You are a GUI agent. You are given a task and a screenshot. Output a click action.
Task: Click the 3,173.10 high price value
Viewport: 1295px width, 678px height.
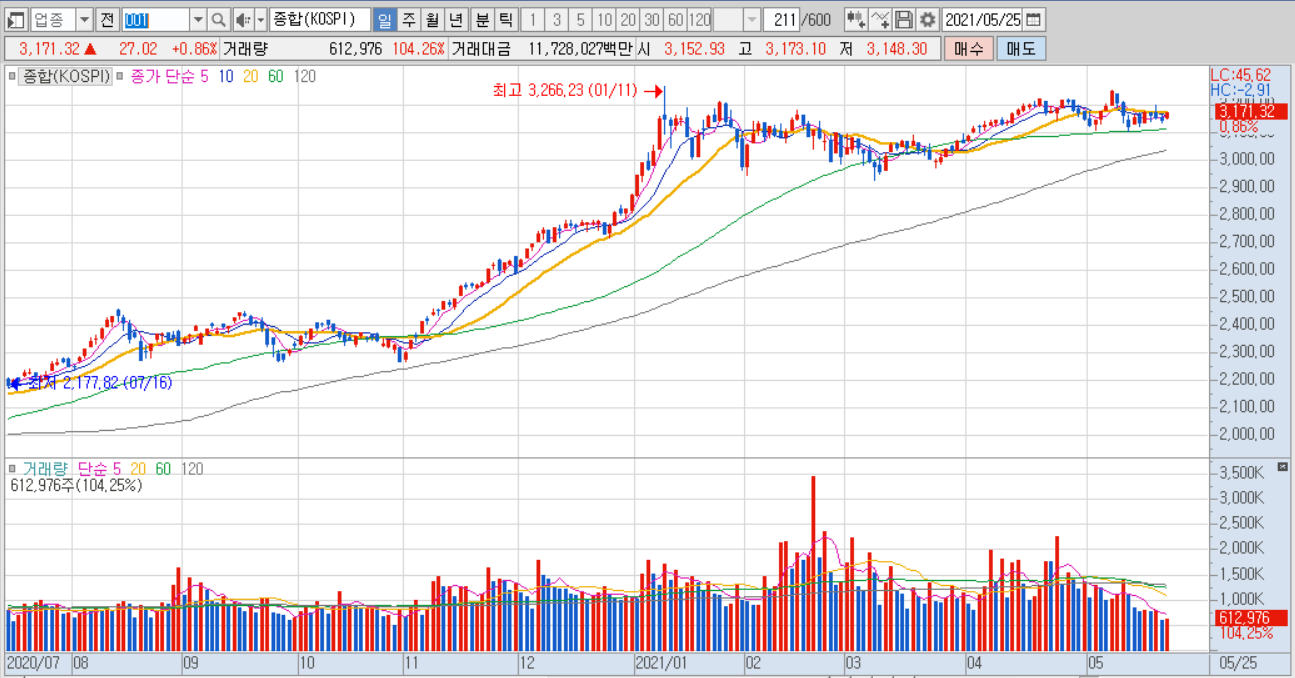click(x=796, y=48)
